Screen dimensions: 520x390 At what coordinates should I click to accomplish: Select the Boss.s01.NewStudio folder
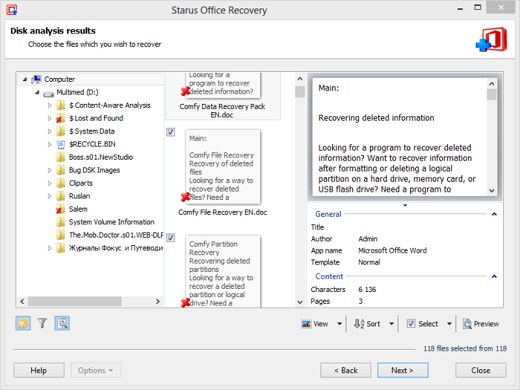click(x=101, y=157)
